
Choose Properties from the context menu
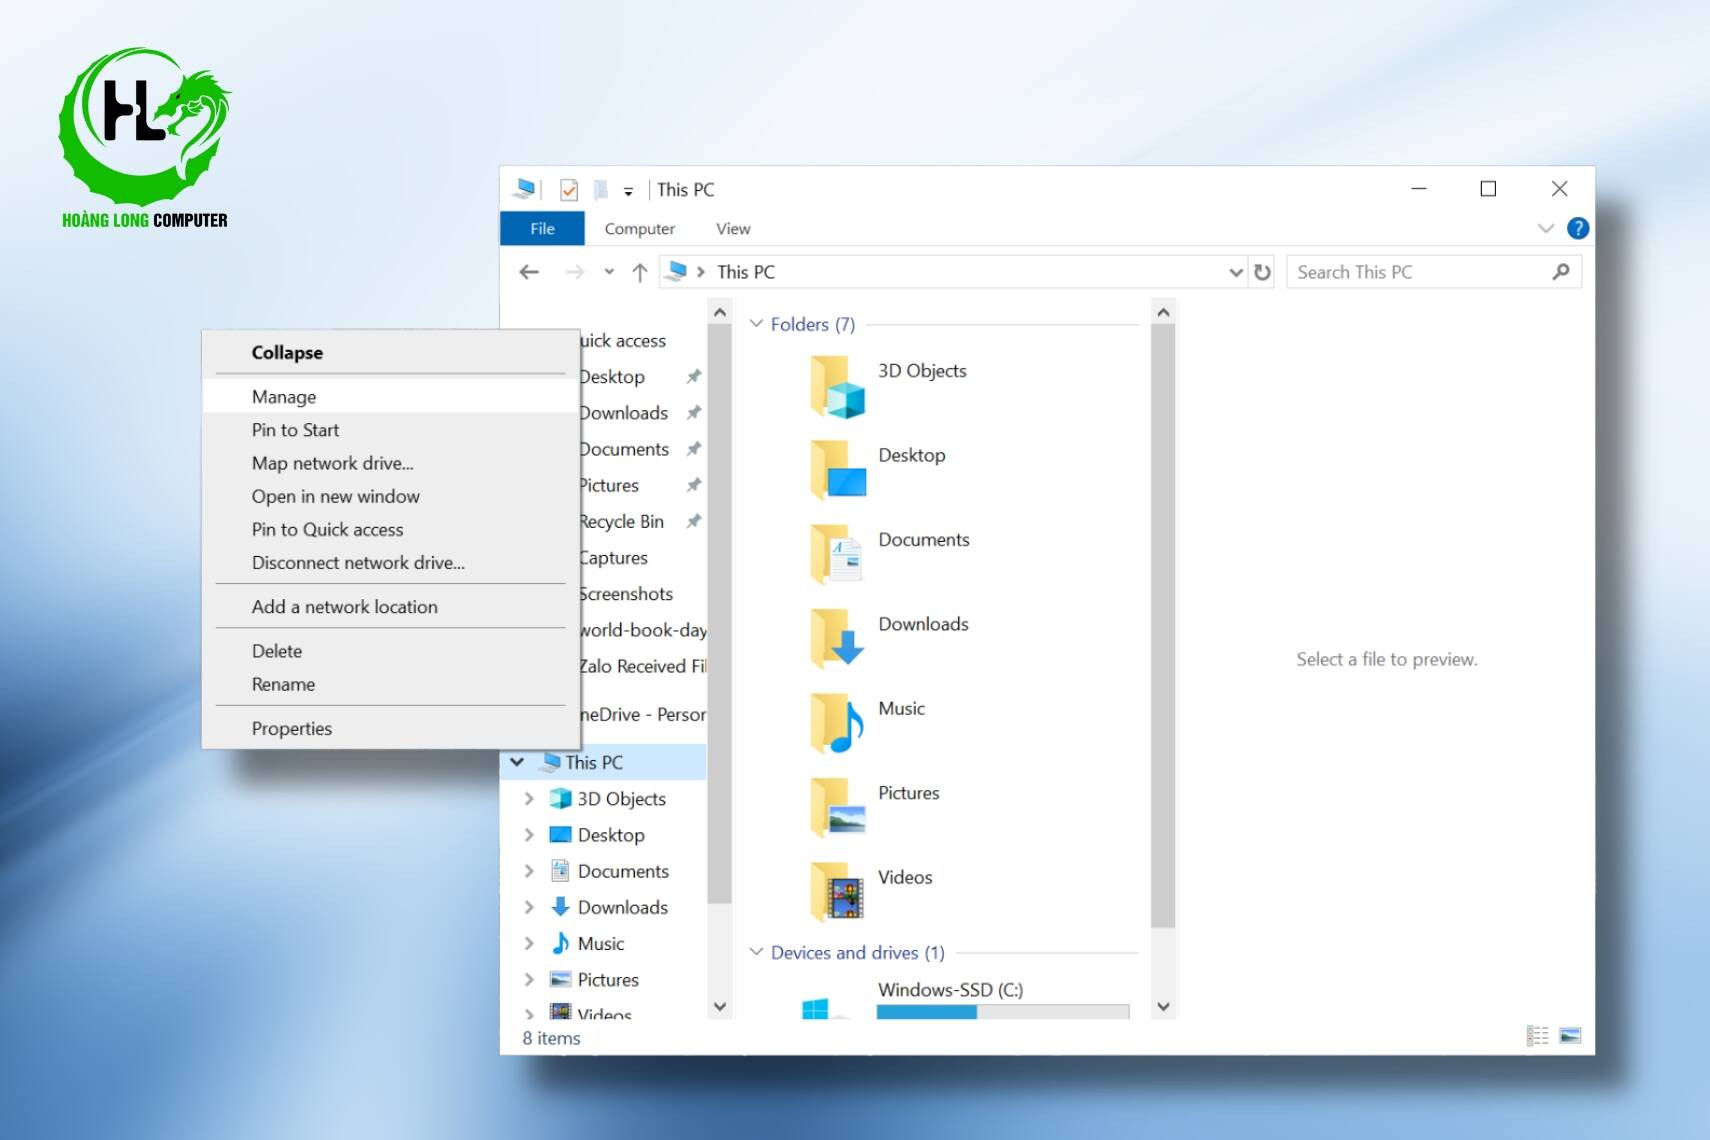click(x=391, y=728)
